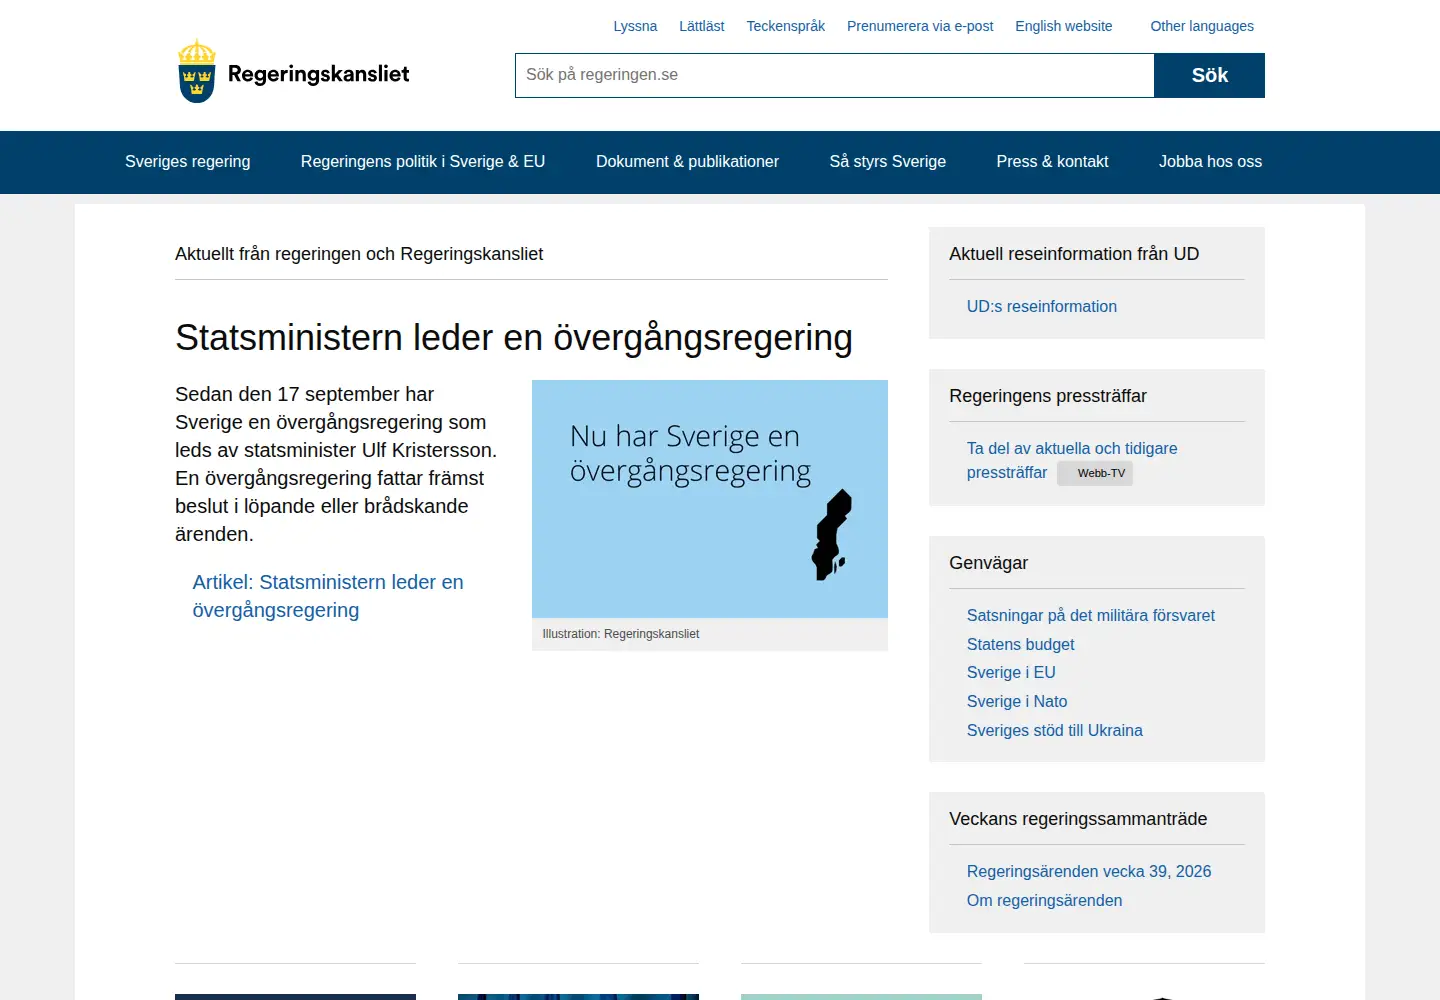Switch to Lättläst easy-read version
Screen dimensions: 1440x1000
click(x=701, y=26)
